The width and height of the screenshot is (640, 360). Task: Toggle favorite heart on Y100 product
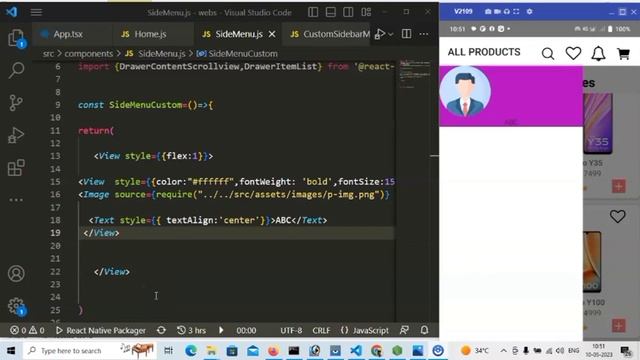618,216
